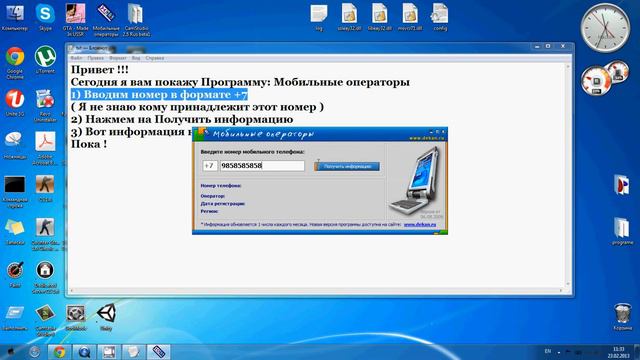
Task: Click the magnifier app in the taskbar
Action: pos(84,352)
